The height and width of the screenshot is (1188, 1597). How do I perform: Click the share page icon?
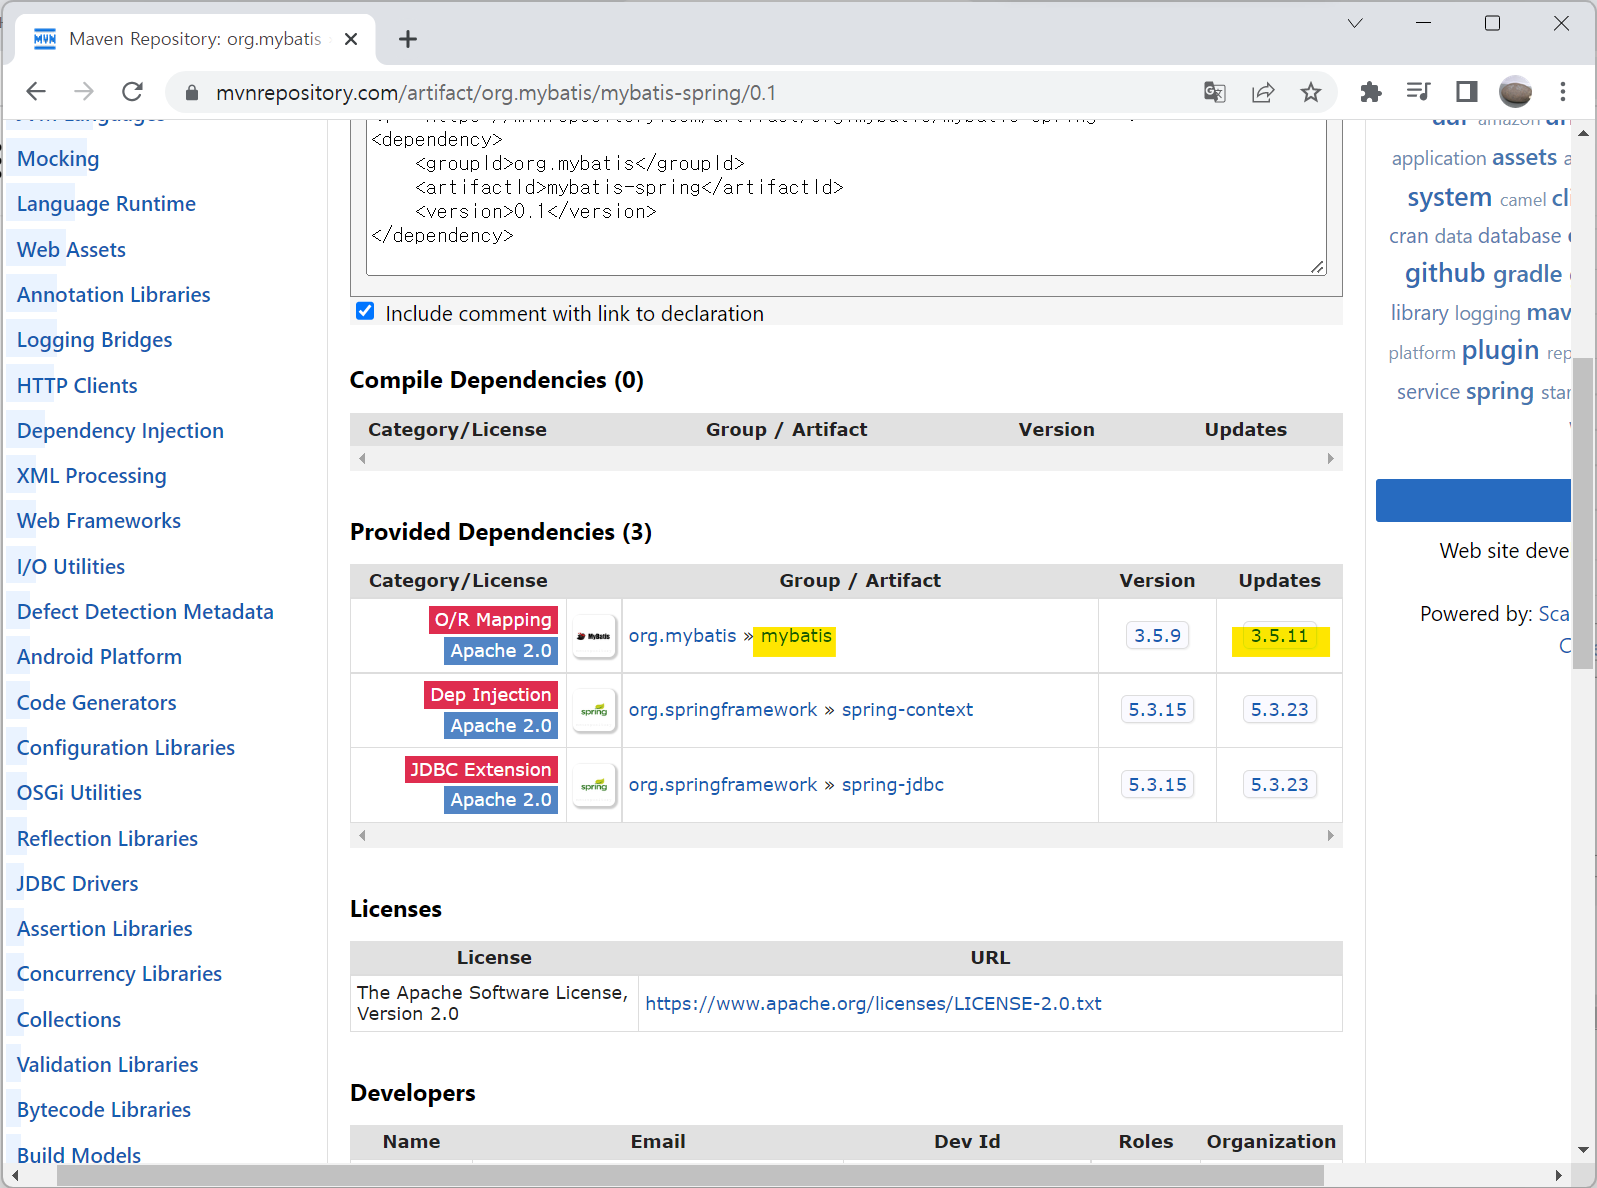click(x=1263, y=93)
